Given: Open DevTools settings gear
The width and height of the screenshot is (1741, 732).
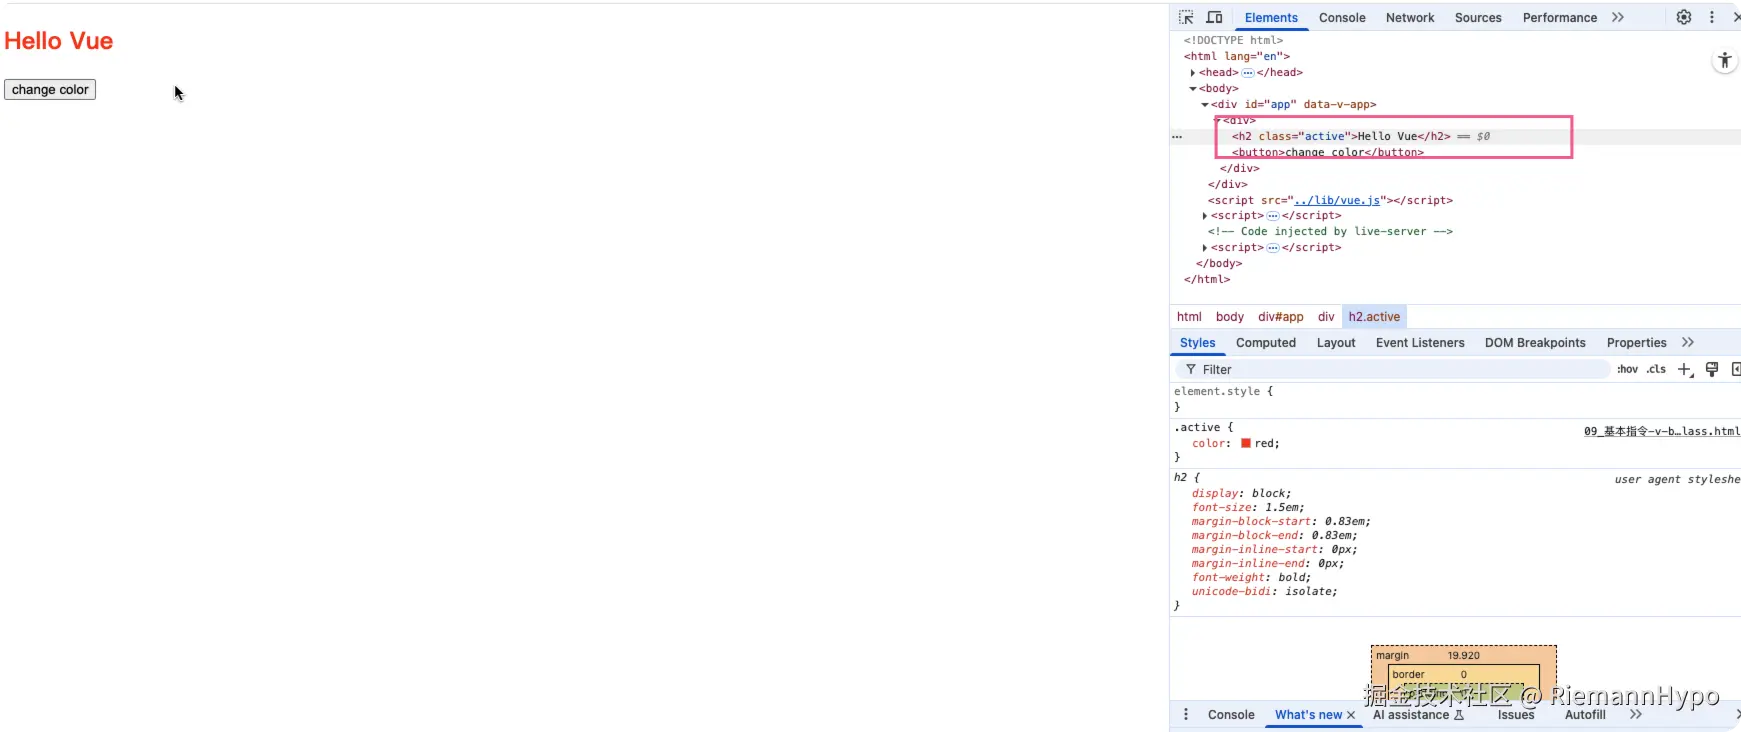Looking at the screenshot, I should coord(1684,17).
